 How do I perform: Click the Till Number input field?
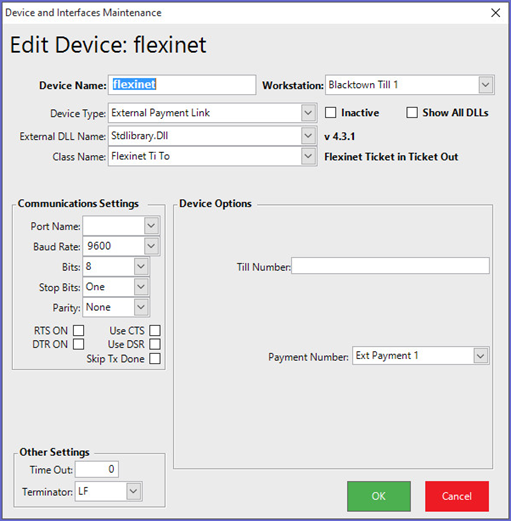390,266
